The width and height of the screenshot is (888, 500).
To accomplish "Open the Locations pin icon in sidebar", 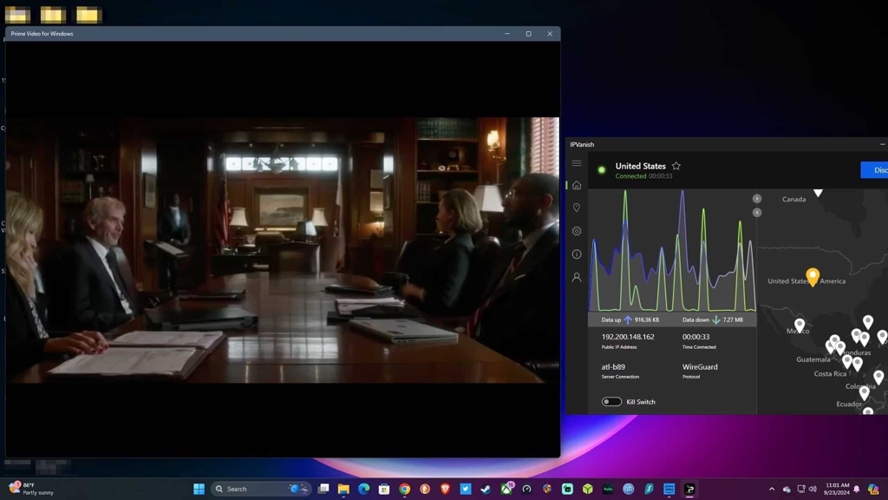I will click(577, 208).
